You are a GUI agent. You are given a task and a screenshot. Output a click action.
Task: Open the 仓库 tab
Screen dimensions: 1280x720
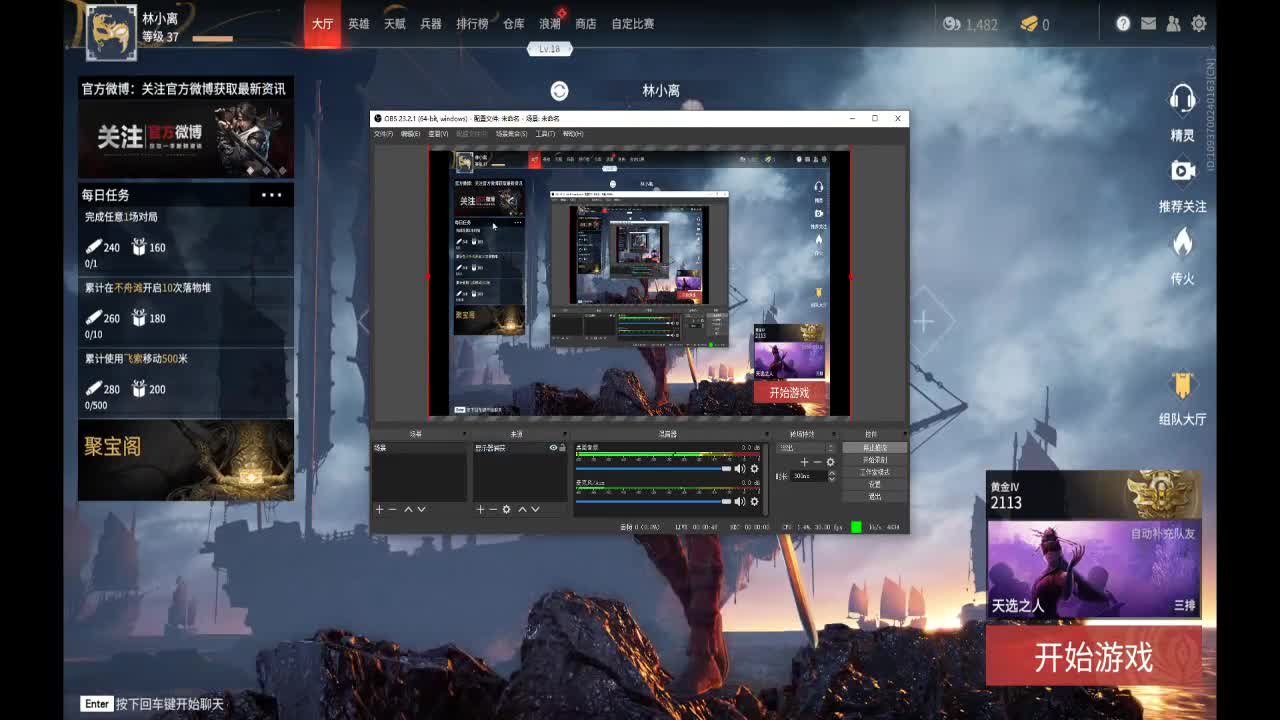[x=514, y=24]
